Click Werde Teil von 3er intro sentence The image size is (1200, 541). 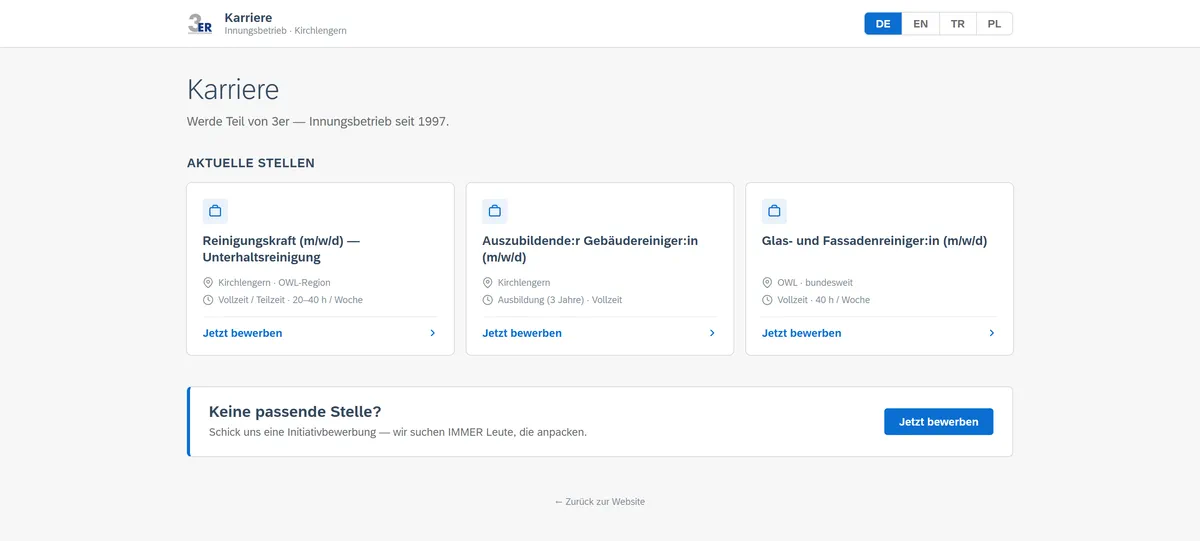coord(318,121)
